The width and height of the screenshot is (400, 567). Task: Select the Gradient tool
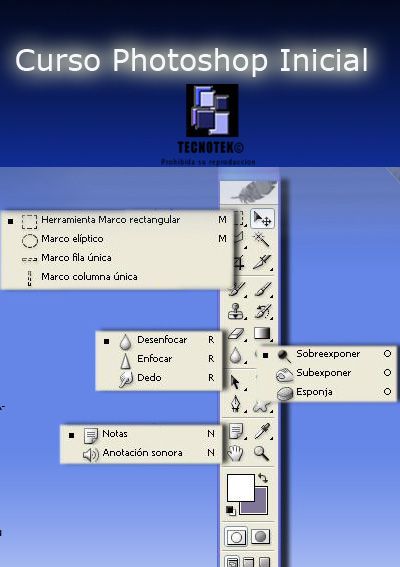point(262,333)
